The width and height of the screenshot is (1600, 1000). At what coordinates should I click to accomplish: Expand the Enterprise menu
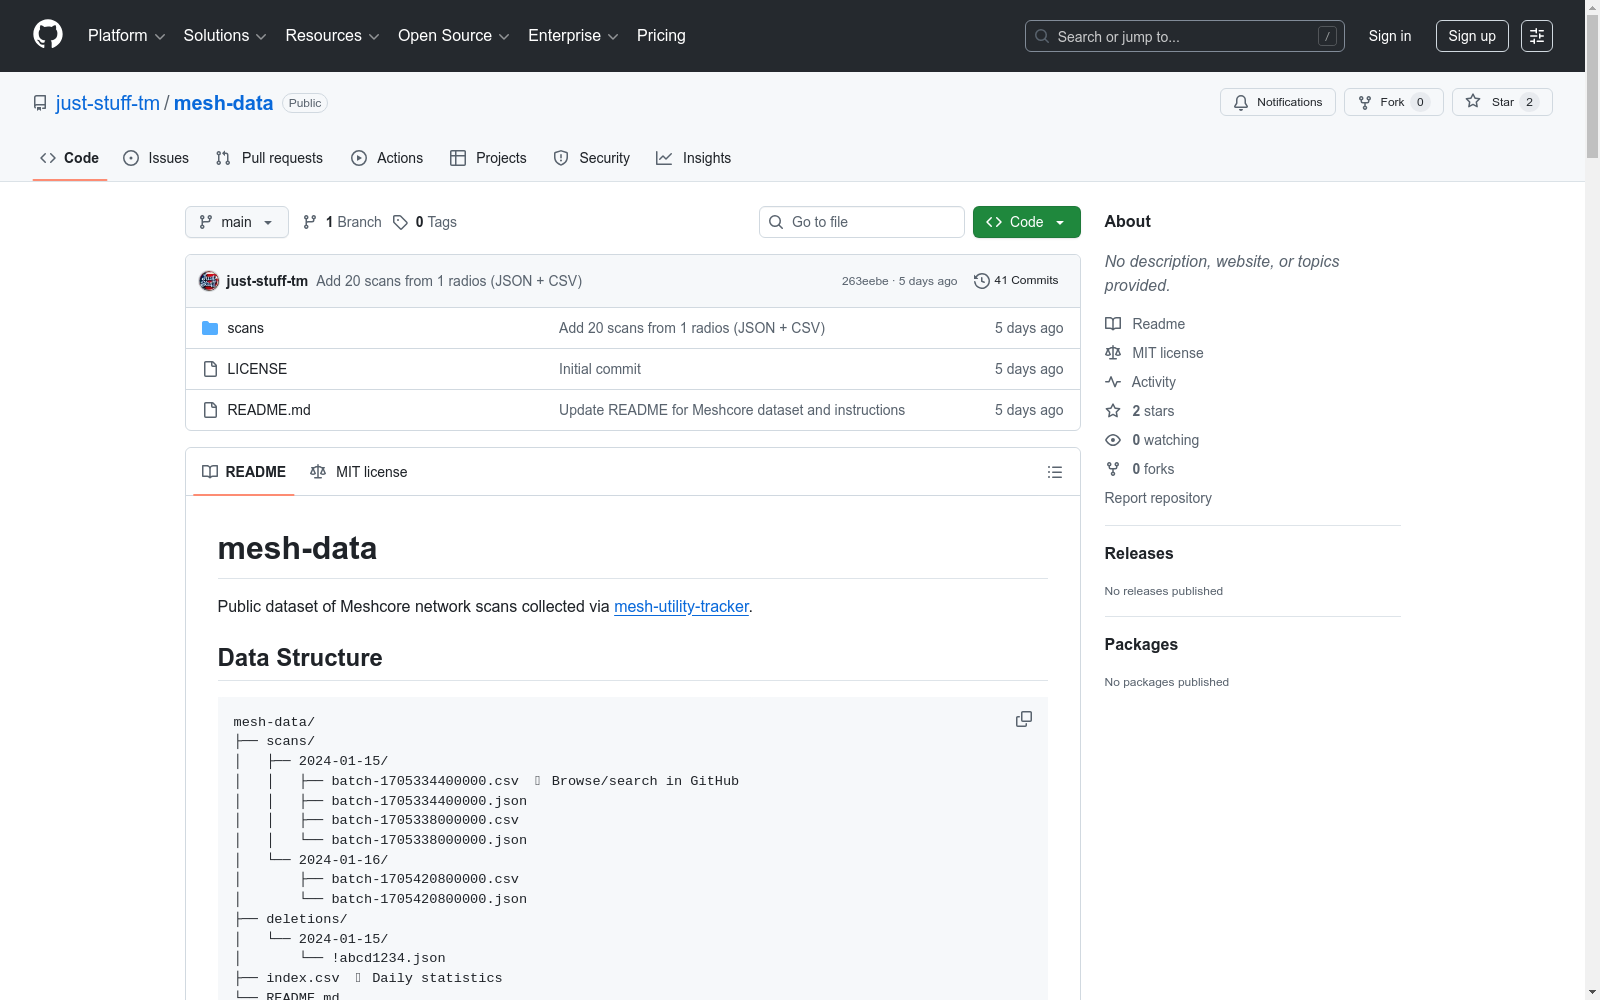click(x=573, y=36)
